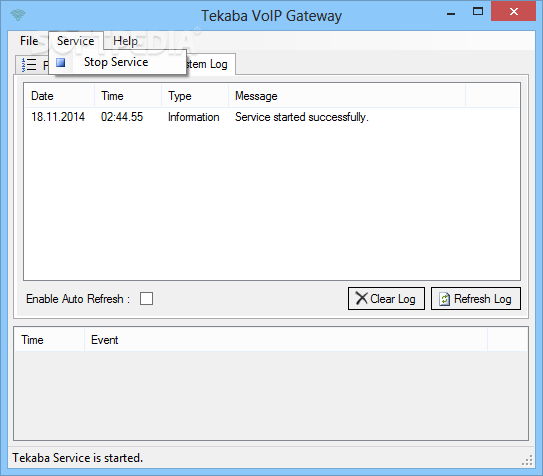543x476 pixels.
Task: Close the Tekaba VoIP Gateway window
Action: tap(514, 12)
